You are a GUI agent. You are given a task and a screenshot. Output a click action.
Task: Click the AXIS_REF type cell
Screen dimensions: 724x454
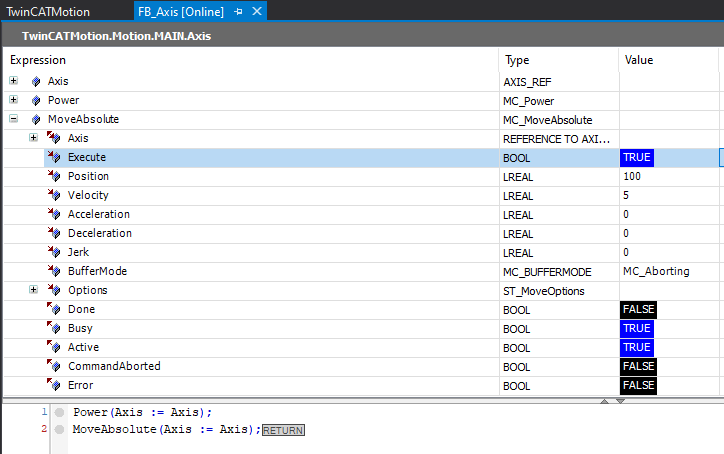click(x=527, y=82)
